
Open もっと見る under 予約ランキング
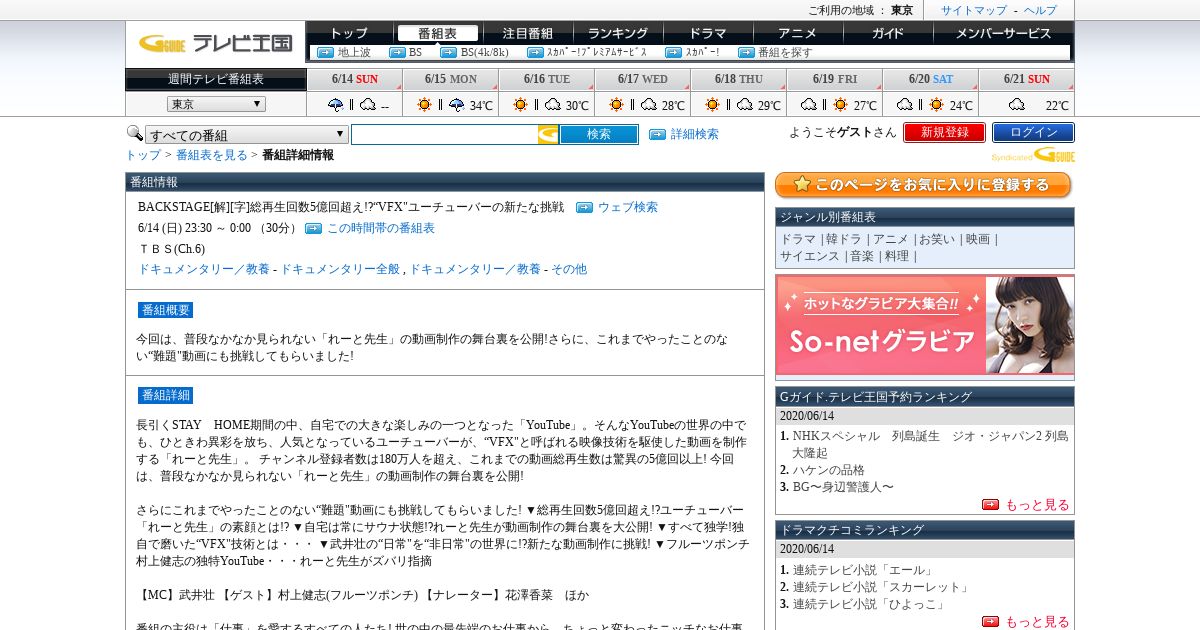click(1037, 505)
